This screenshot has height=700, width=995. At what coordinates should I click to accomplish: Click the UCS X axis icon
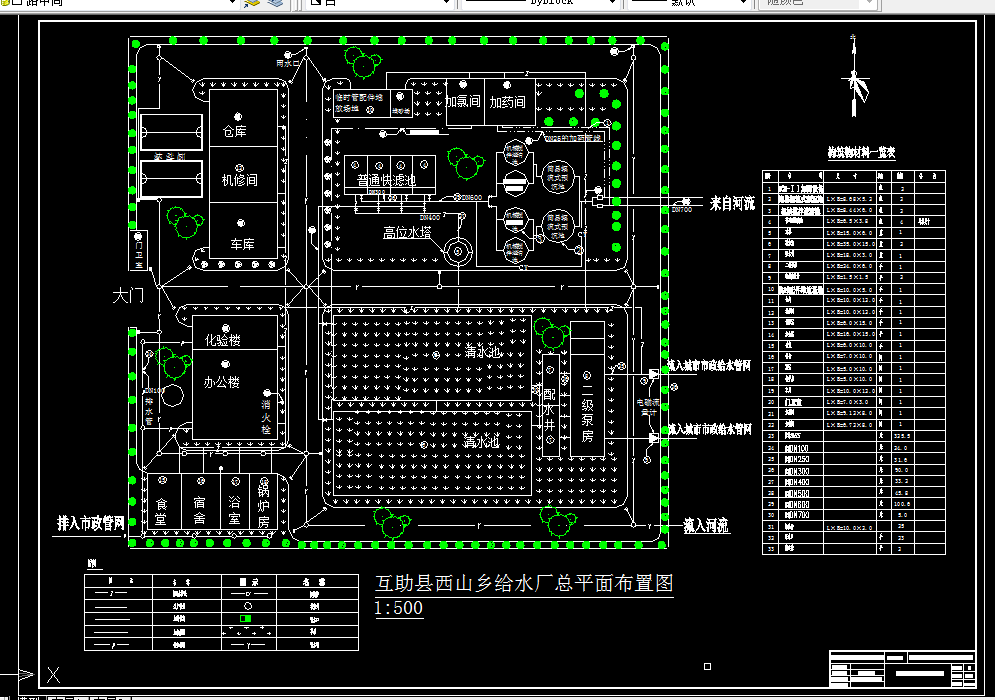click(x=53, y=675)
